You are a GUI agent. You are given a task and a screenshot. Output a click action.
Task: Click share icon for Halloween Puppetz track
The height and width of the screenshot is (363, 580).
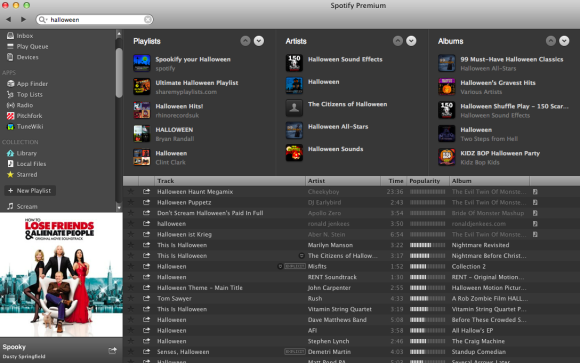click(146, 202)
